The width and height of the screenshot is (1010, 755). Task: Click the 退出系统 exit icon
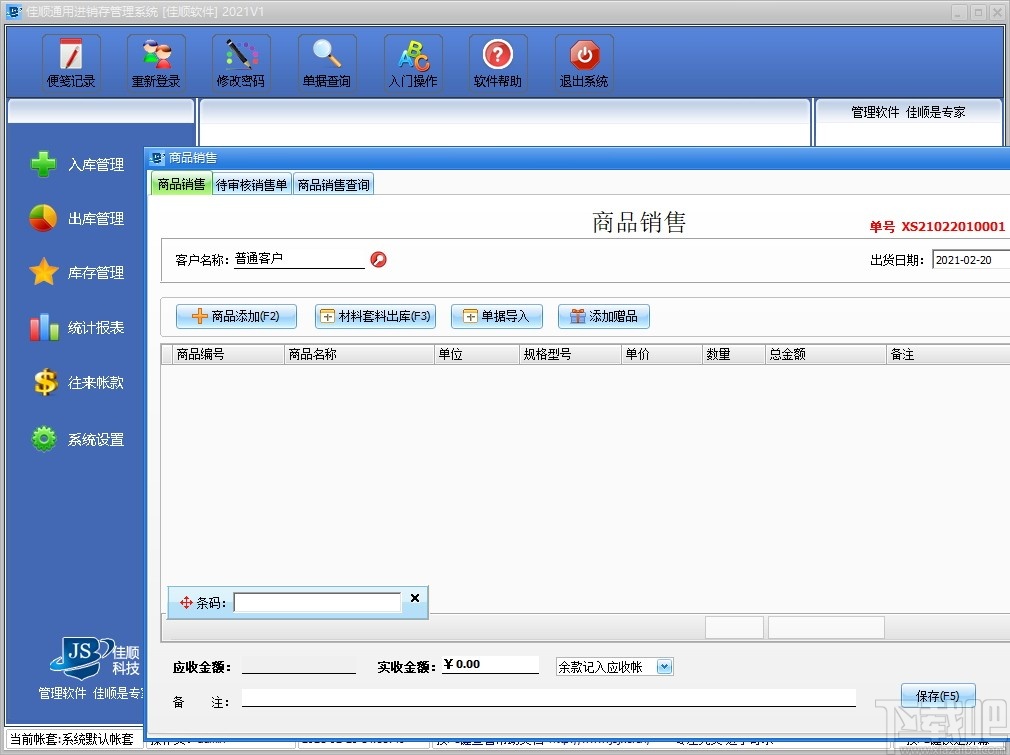pyautogui.click(x=583, y=61)
